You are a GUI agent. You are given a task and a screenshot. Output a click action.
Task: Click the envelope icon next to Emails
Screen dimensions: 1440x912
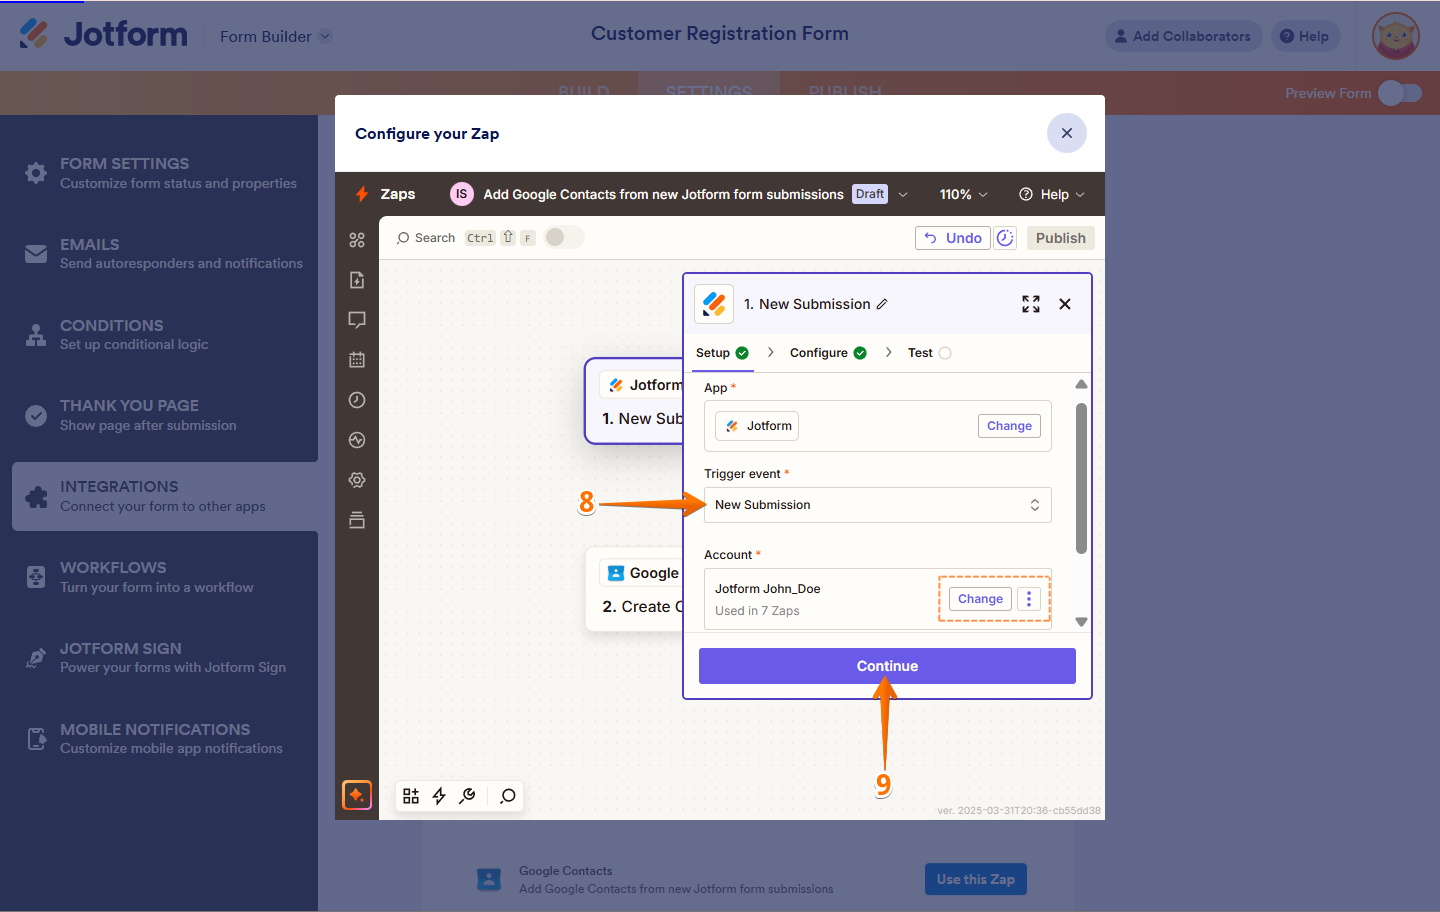point(36,254)
